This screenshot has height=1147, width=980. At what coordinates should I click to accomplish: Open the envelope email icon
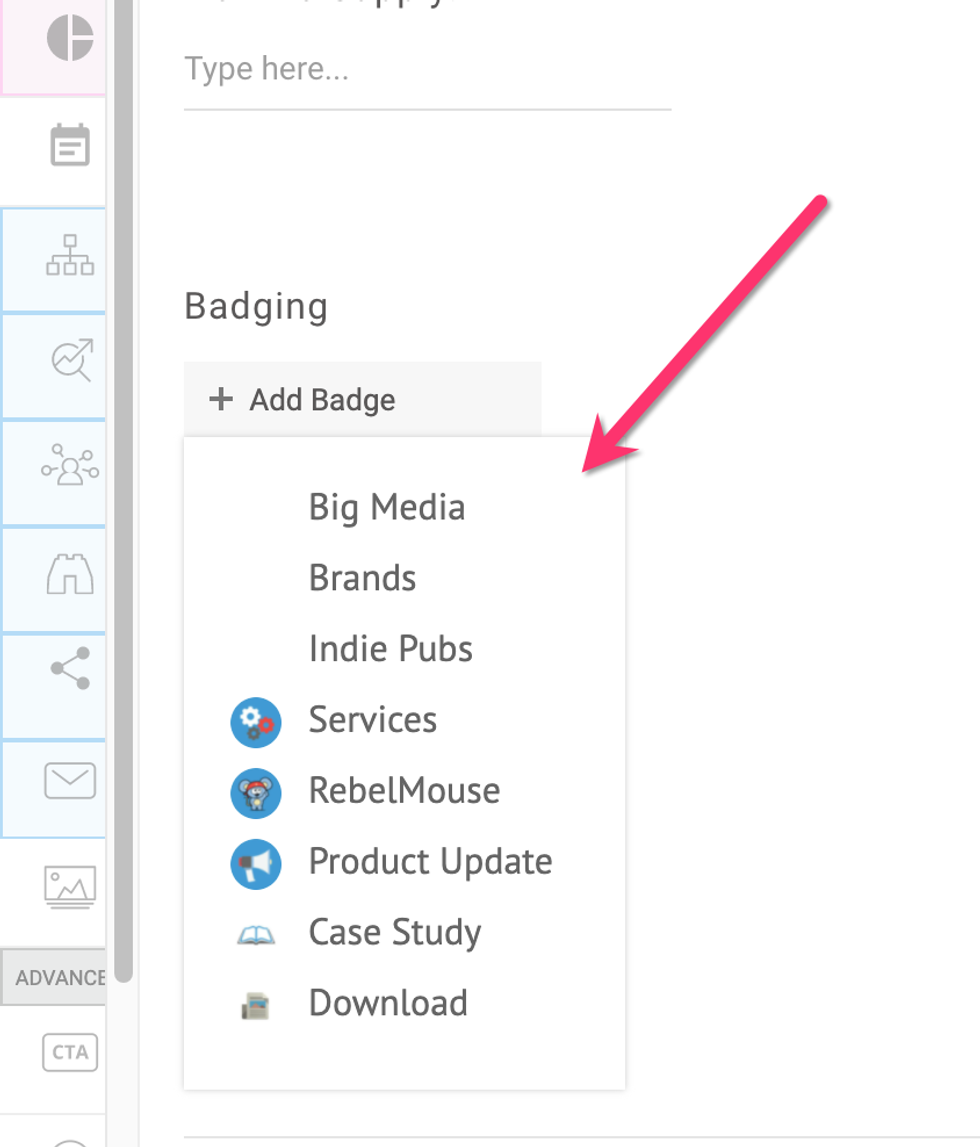click(x=70, y=781)
